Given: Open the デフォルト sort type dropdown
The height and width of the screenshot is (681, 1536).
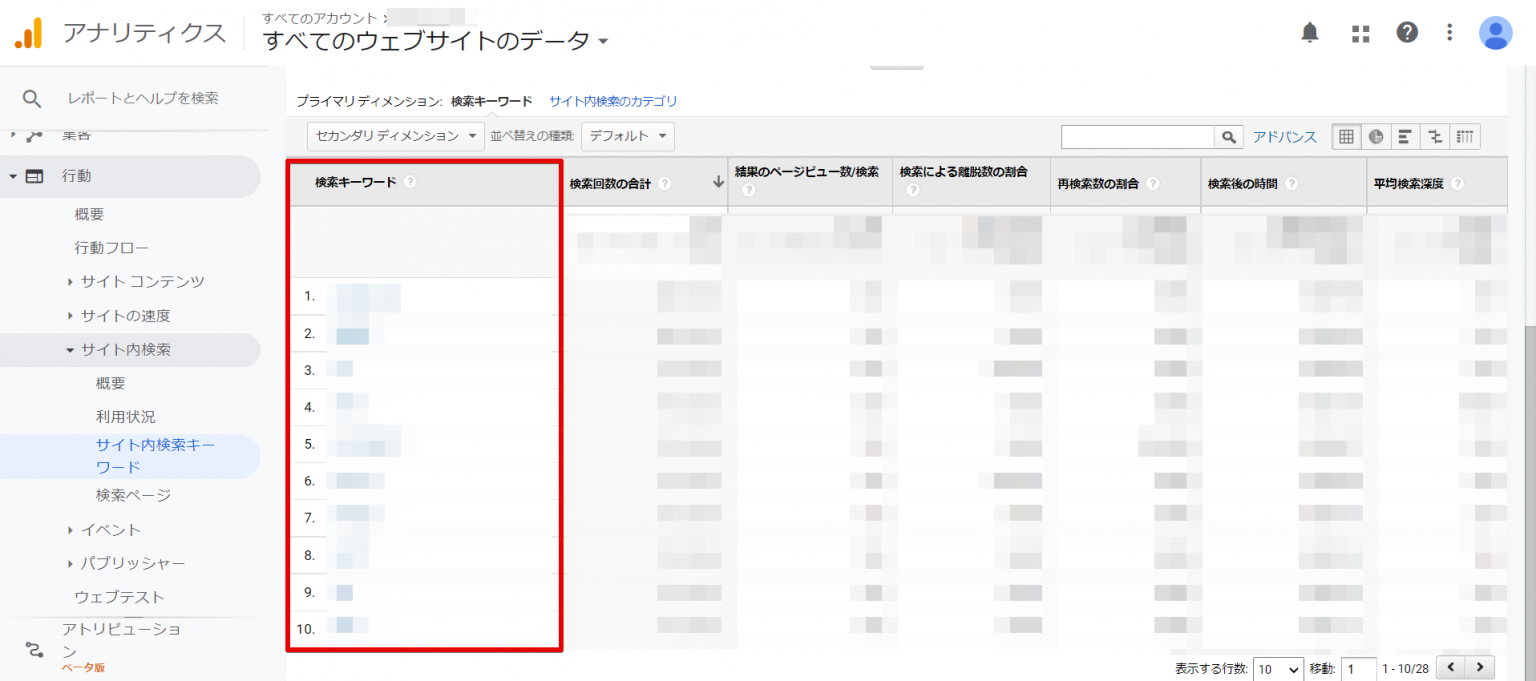Looking at the screenshot, I should pyautogui.click(x=627, y=136).
